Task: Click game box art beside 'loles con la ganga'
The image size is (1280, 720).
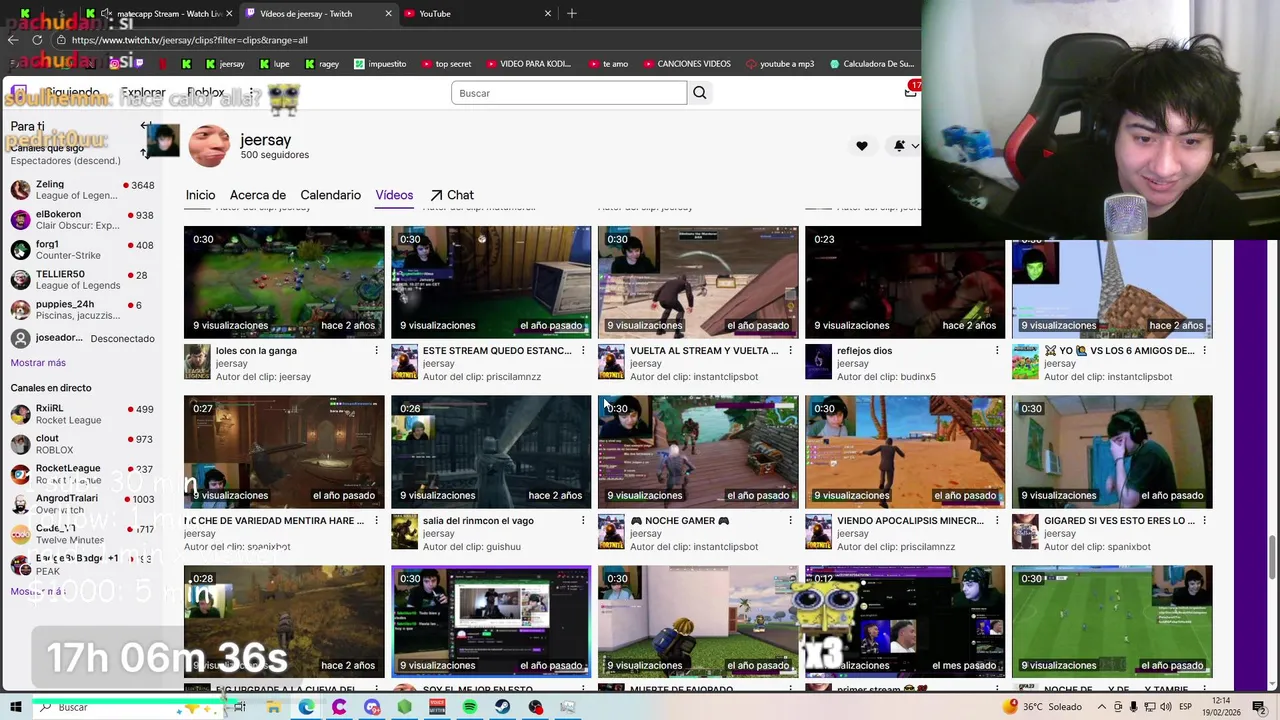Action: (197, 362)
